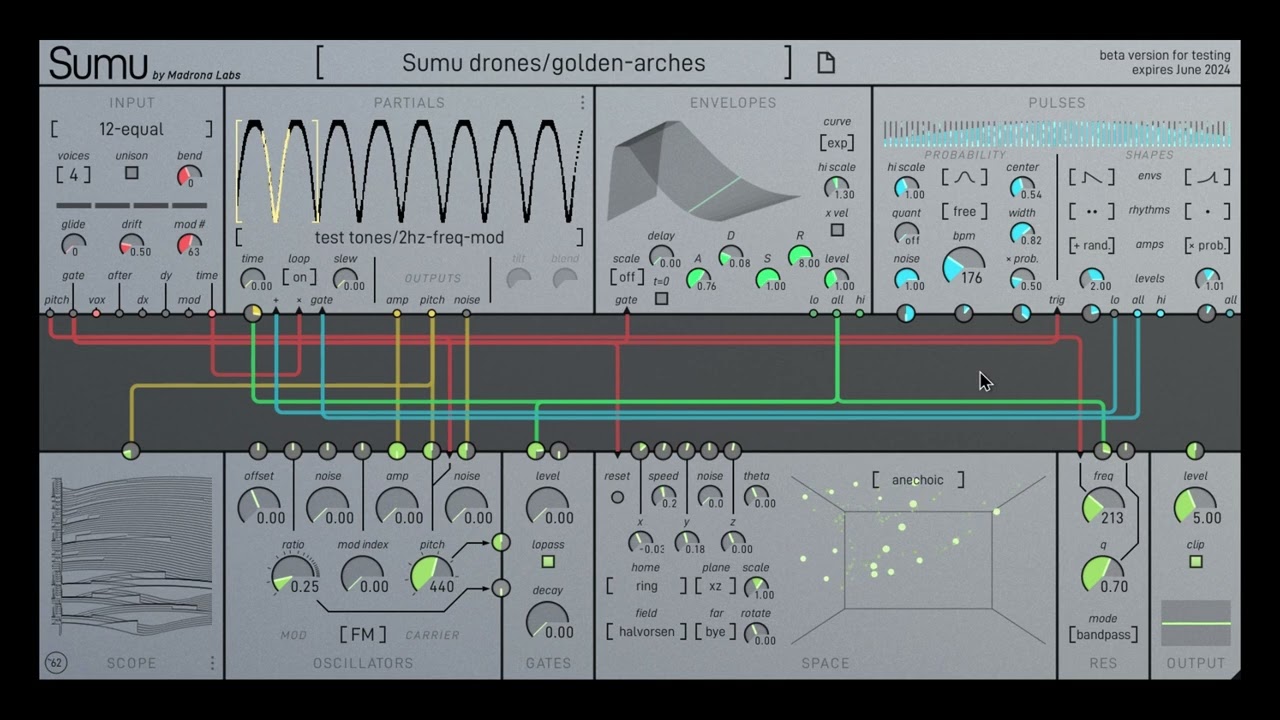
Task: Open the field selector showing halvorsen
Action: pyautogui.click(x=645, y=631)
